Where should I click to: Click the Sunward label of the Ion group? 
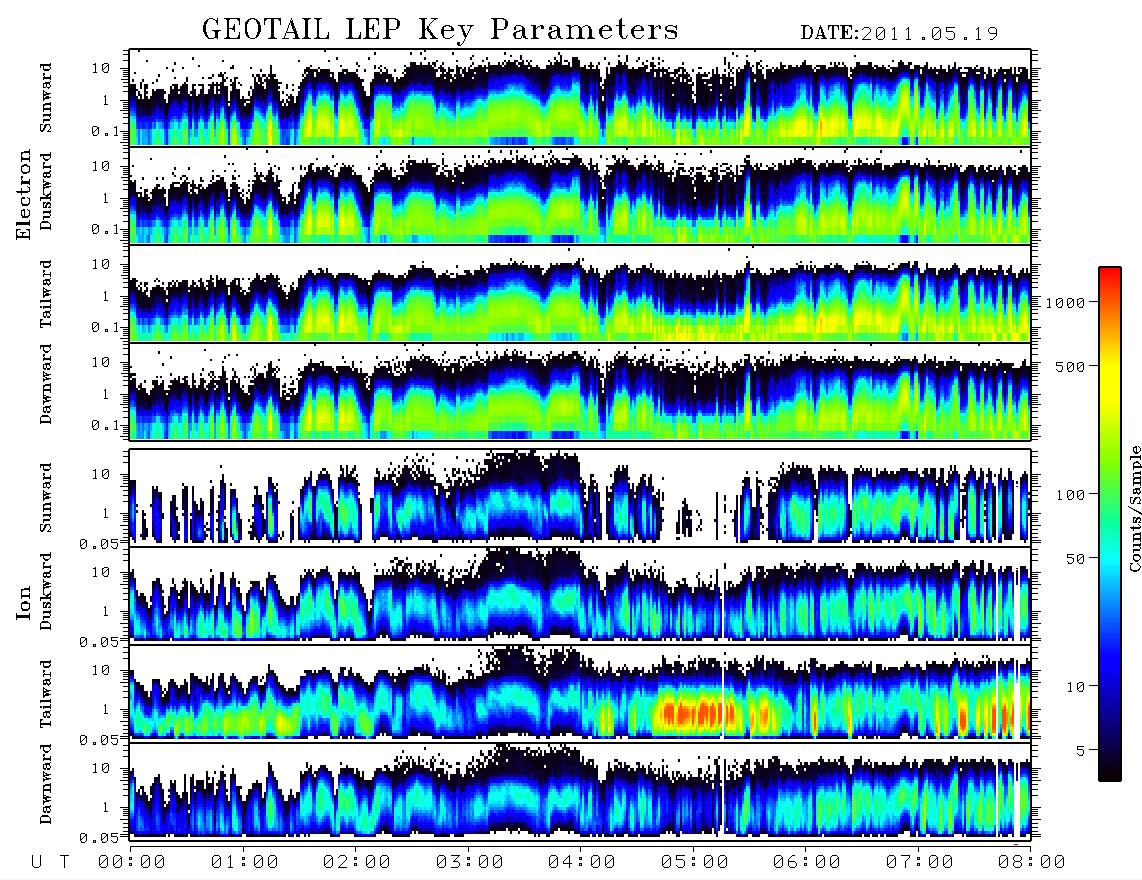[x=46, y=497]
